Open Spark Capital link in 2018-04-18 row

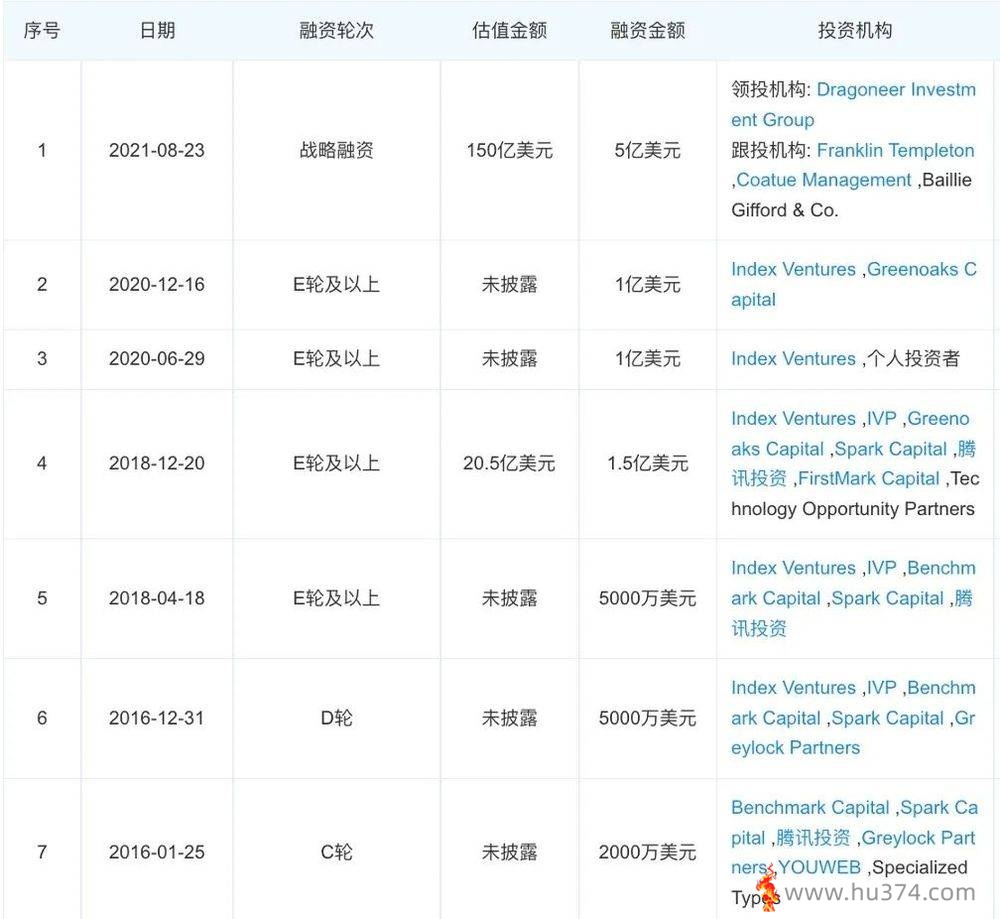click(888, 598)
